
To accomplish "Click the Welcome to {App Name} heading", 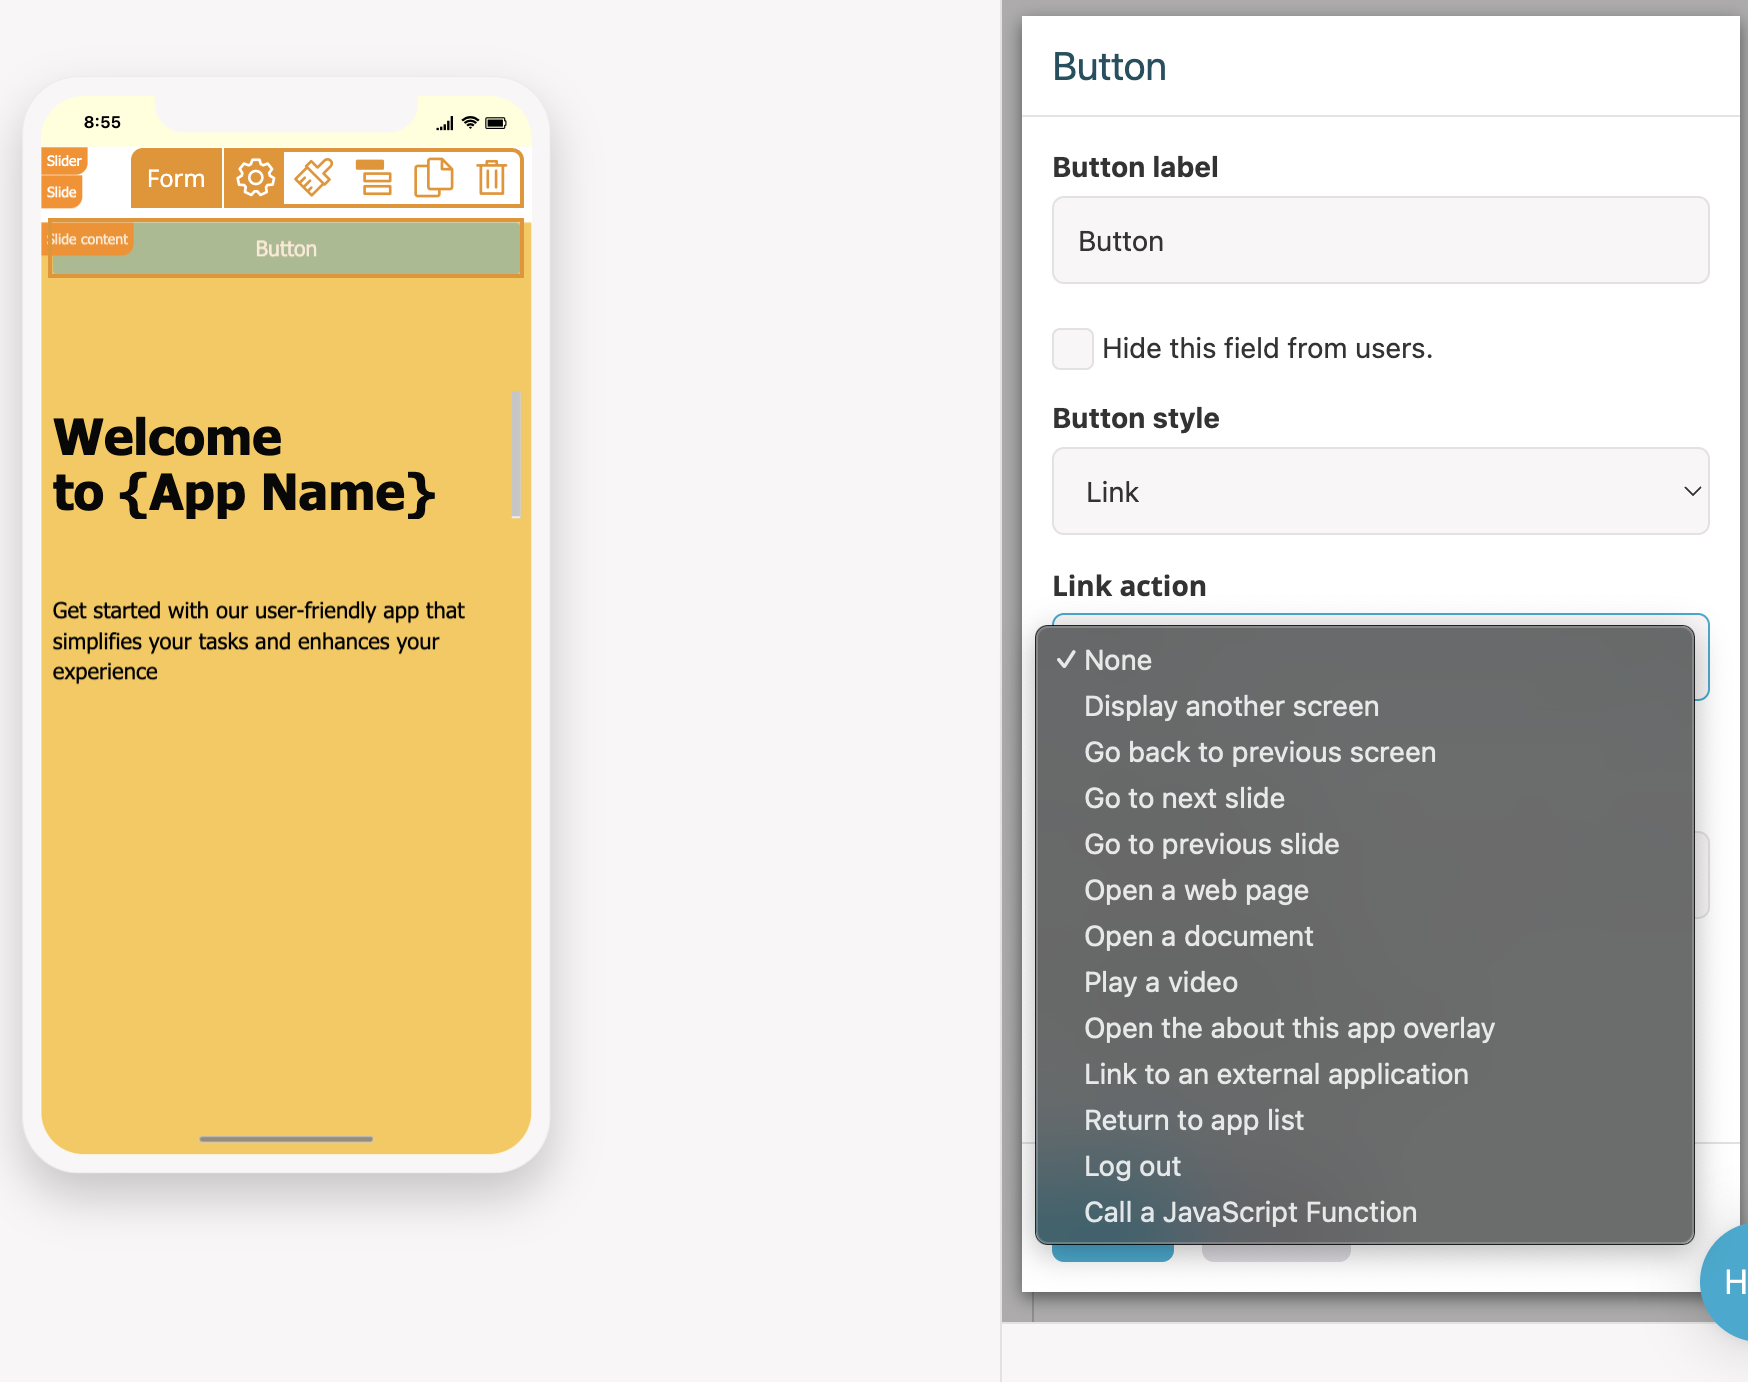I will (244, 465).
